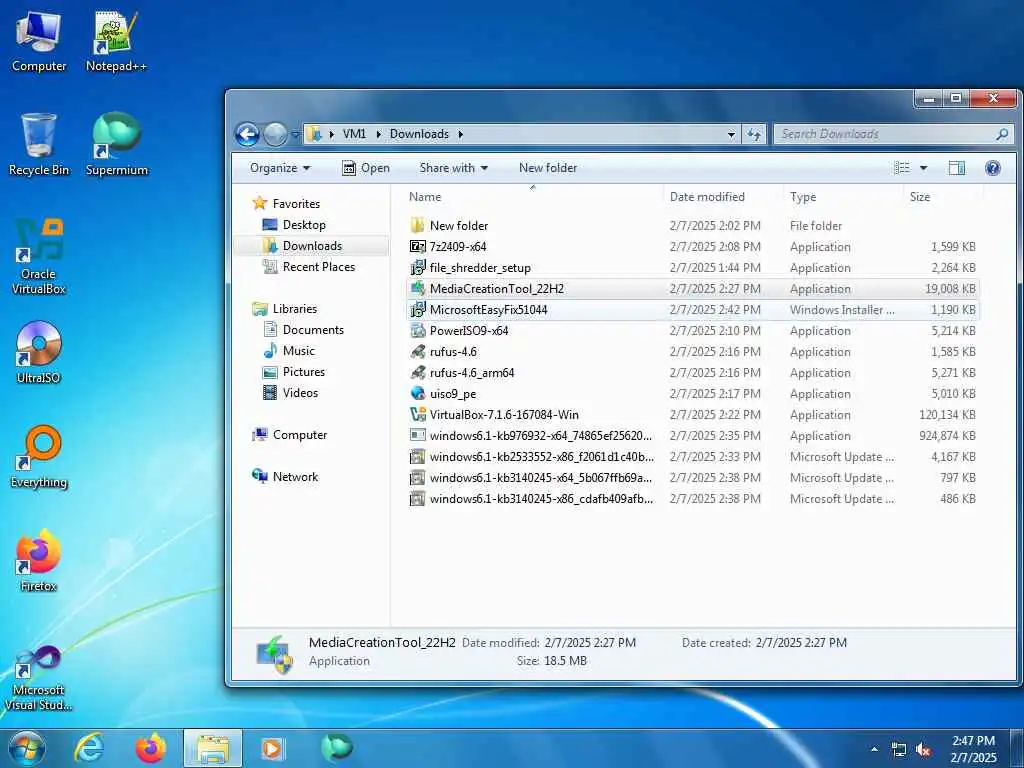The image size is (1024, 768).
Task: Launch Notepad++ from the desktop
Action: pos(116,42)
